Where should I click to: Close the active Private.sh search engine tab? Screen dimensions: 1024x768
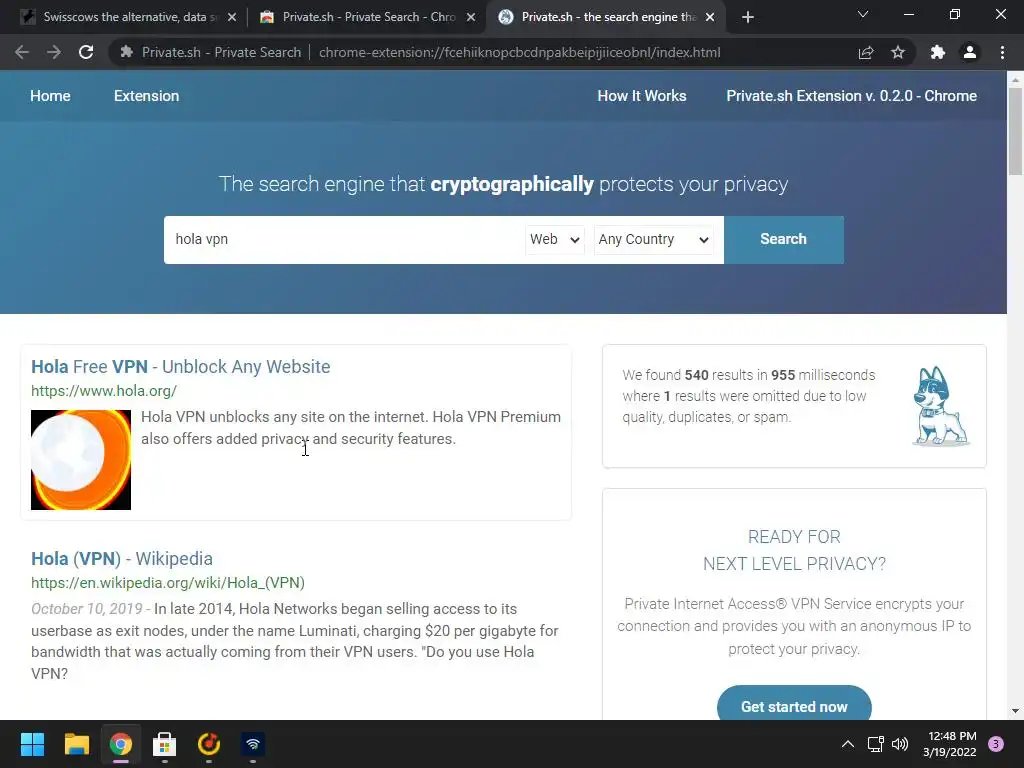click(710, 18)
